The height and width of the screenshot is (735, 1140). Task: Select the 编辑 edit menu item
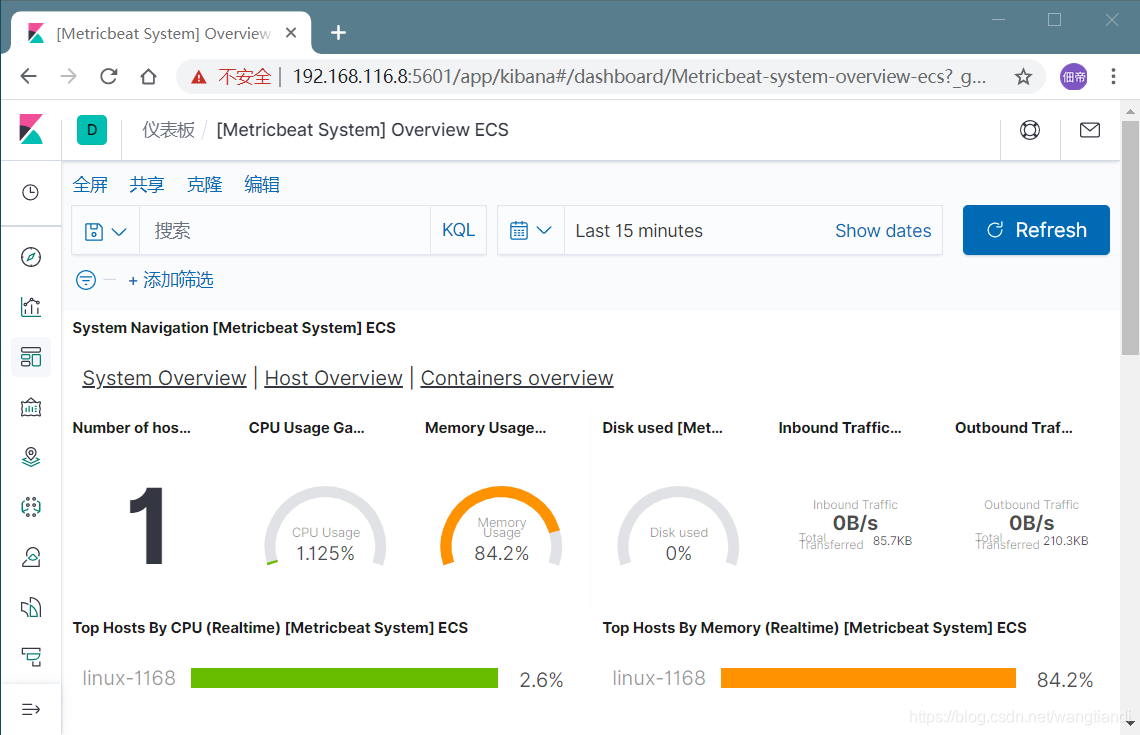pyautogui.click(x=262, y=185)
